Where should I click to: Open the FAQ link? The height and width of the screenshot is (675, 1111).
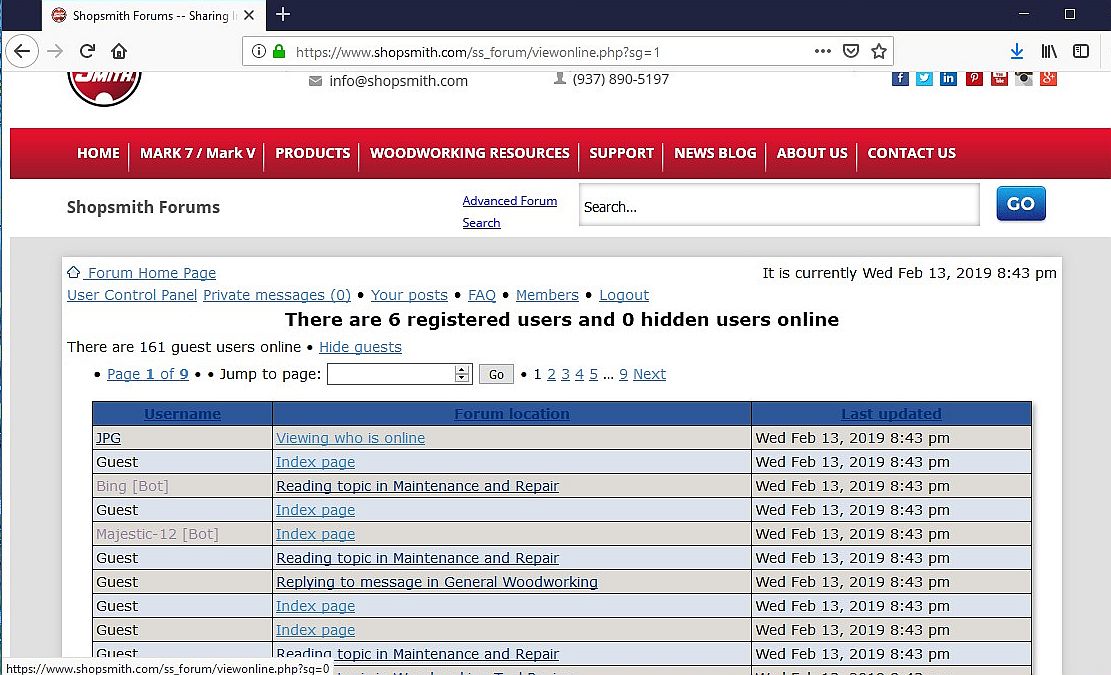click(482, 295)
